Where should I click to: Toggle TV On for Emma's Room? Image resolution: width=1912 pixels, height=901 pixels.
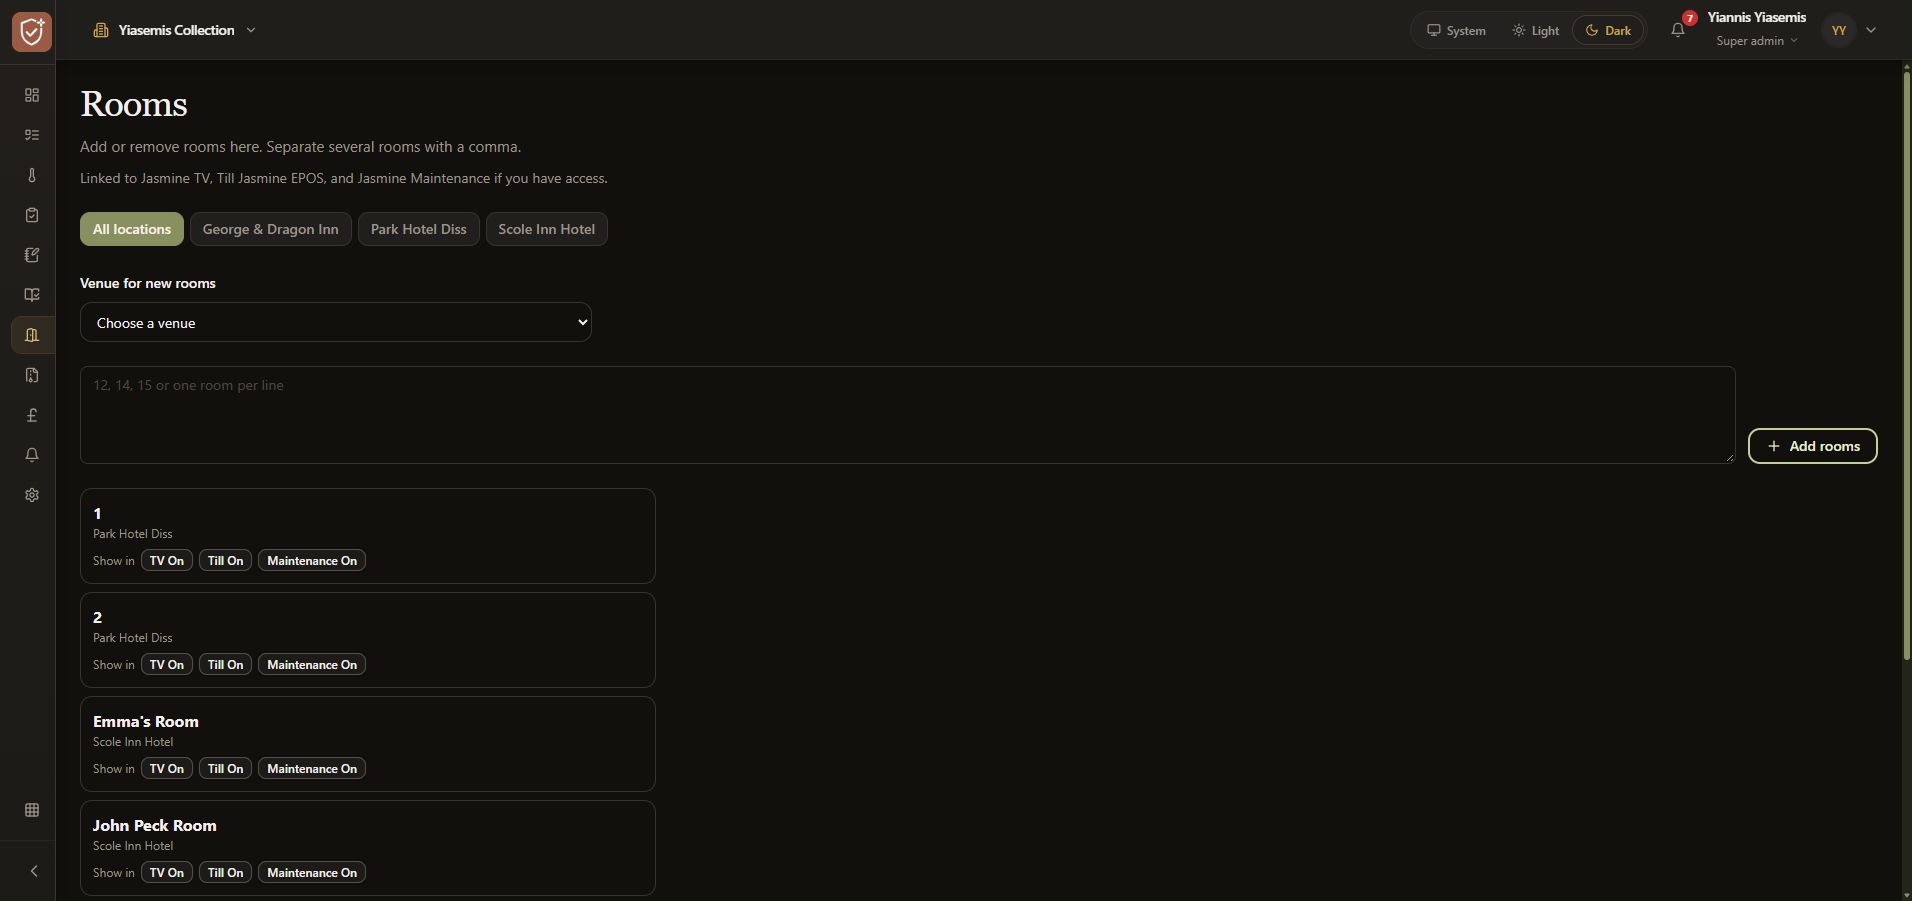coord(167,769)
